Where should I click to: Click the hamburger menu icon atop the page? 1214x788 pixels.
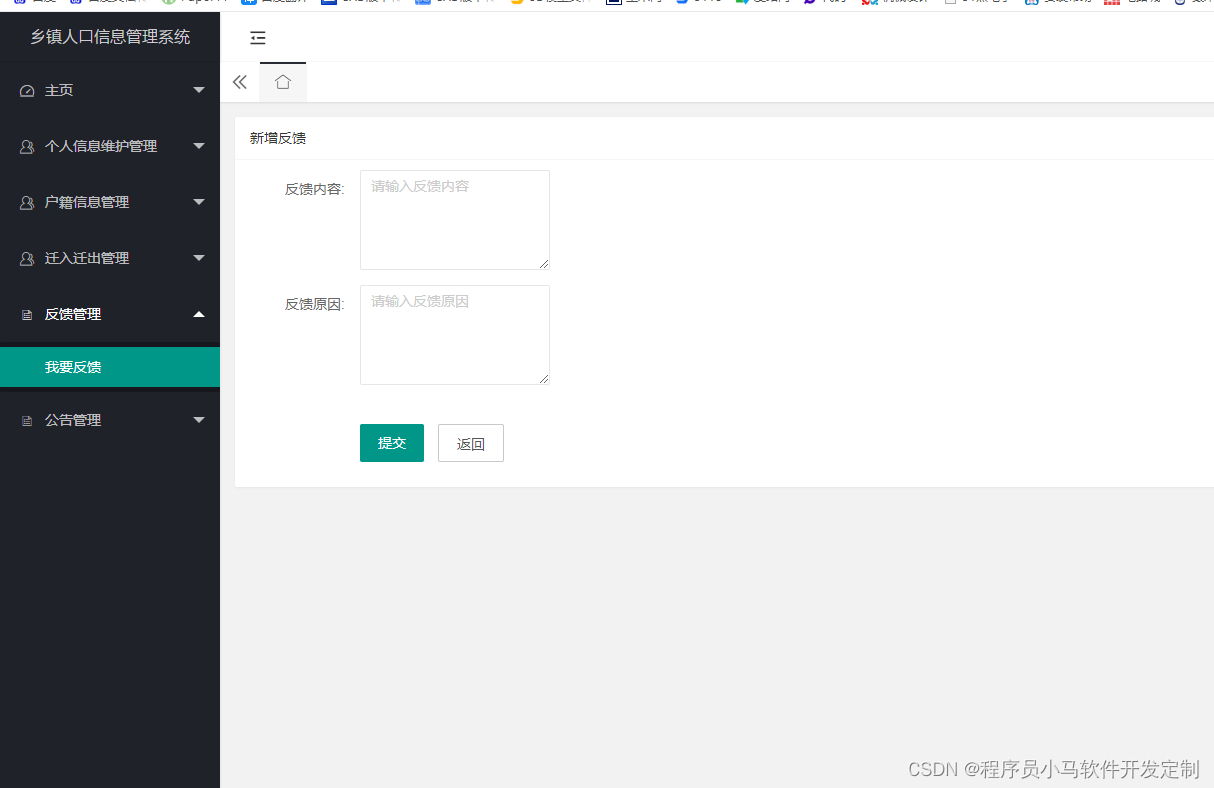coord(258,37)
